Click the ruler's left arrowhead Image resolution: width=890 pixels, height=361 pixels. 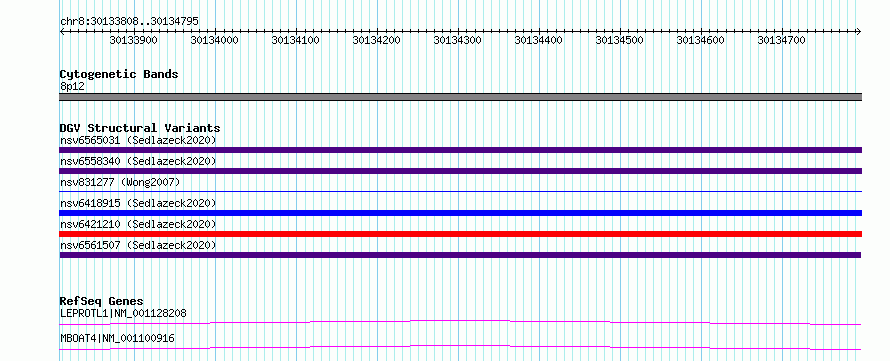(62, 32)
